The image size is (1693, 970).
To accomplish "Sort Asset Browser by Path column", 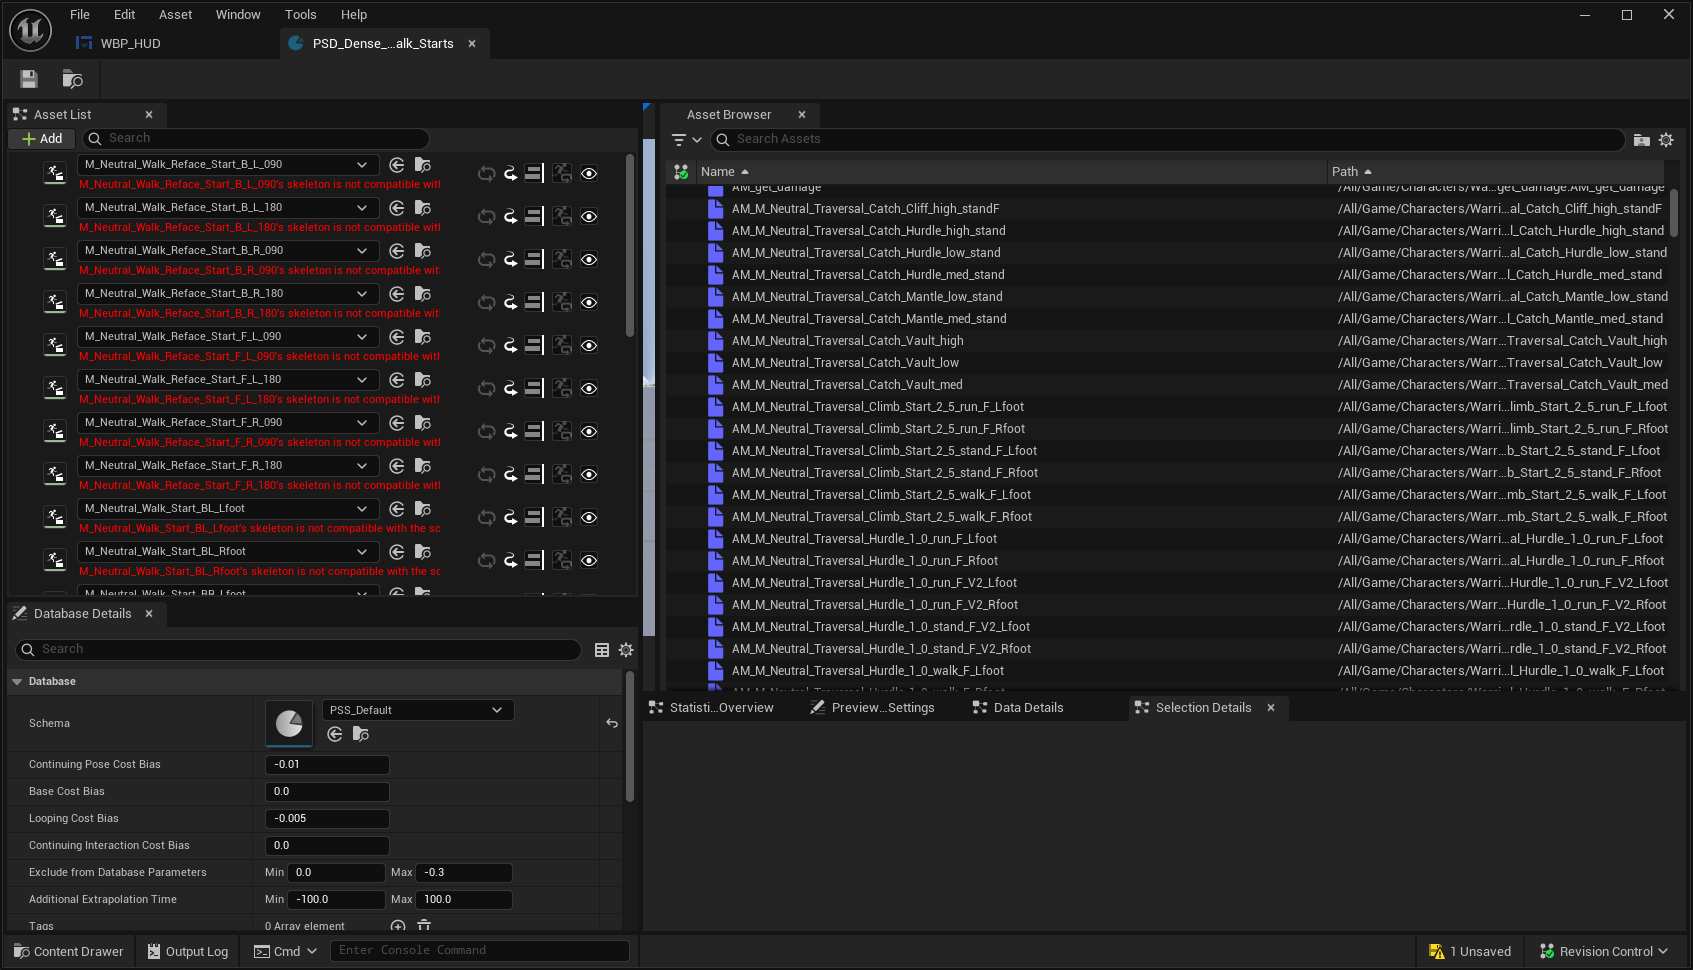I will 1498,172.
